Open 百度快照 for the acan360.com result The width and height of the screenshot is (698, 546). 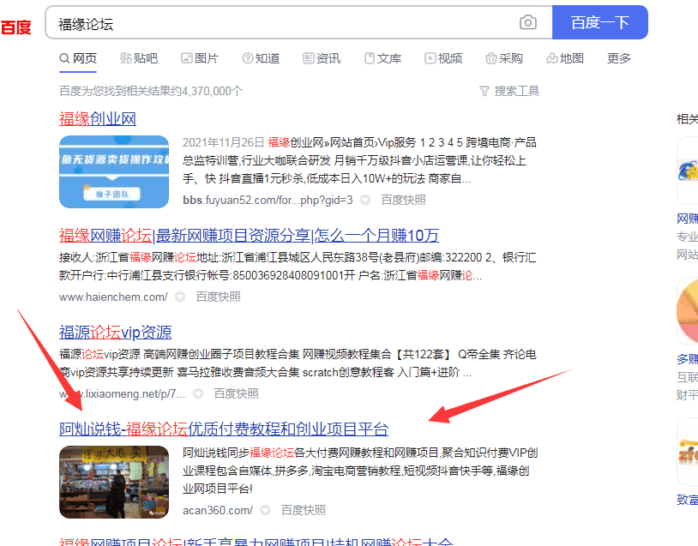tap(304, 510)
